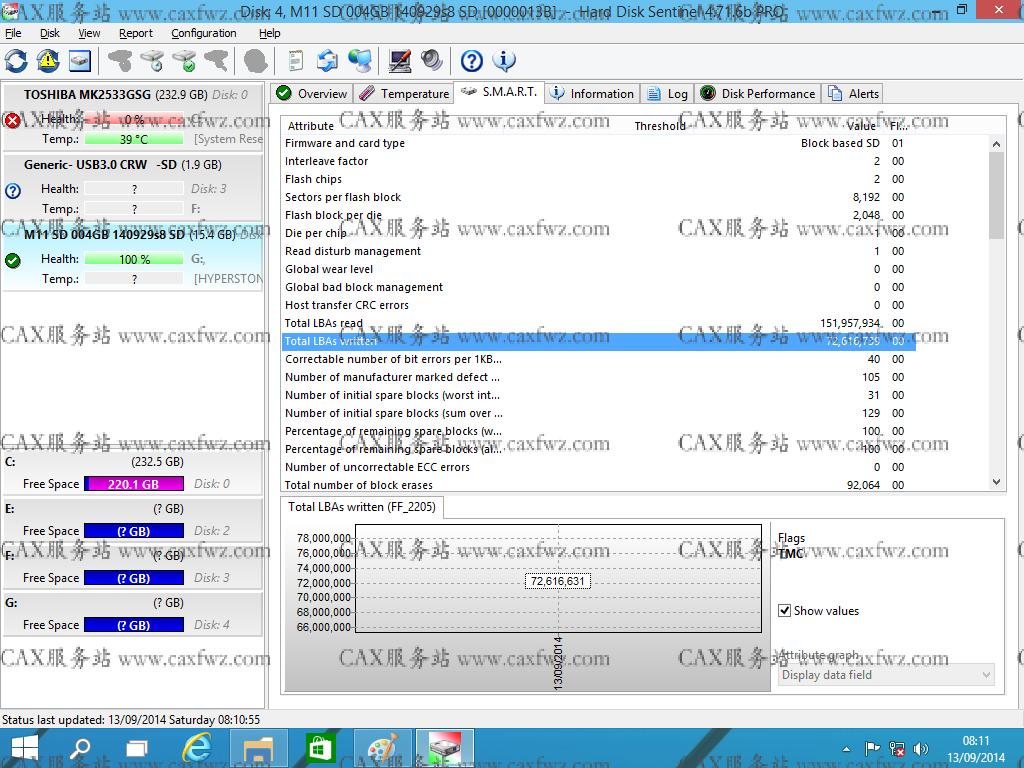Click the C: free space bar

134,484
